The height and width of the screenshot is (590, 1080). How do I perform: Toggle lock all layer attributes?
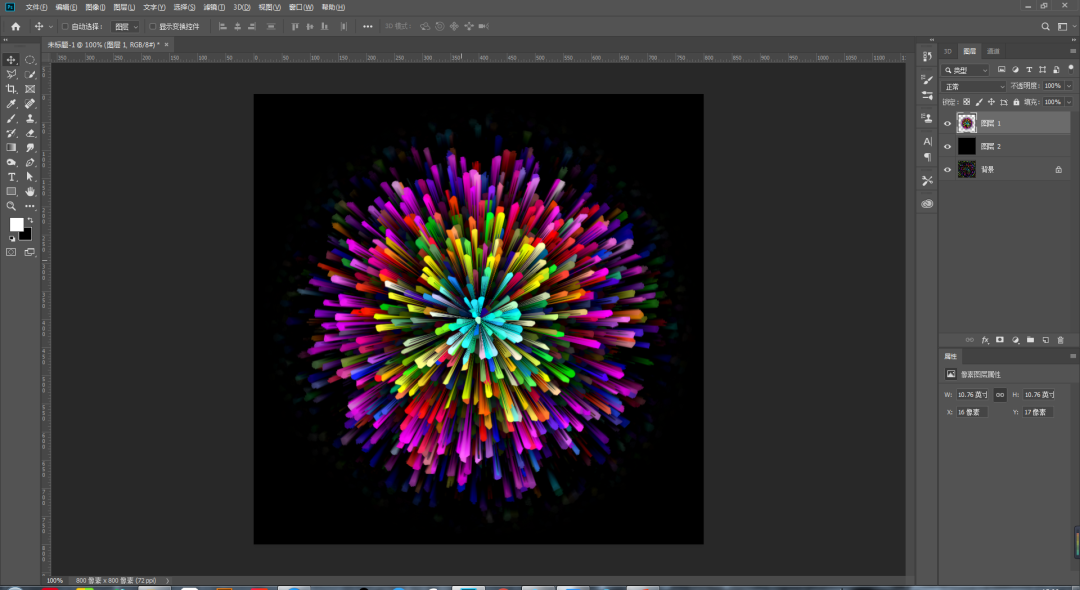tap(1016, 102)
